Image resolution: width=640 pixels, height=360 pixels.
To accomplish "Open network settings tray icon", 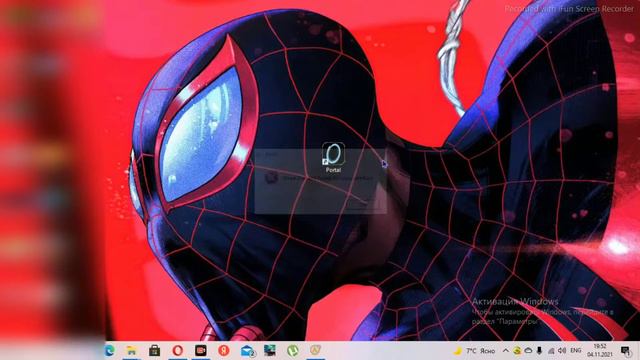I will pyautogui.click(x=551, y=351).
